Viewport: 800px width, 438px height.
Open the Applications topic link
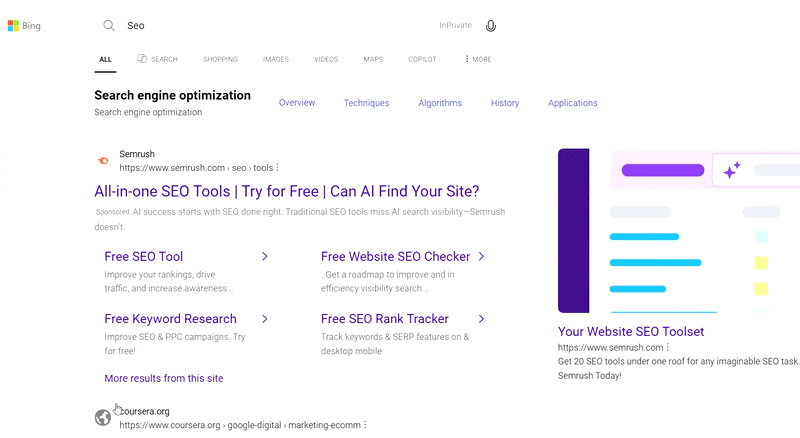pyautogui.click(x=572, y=103)
